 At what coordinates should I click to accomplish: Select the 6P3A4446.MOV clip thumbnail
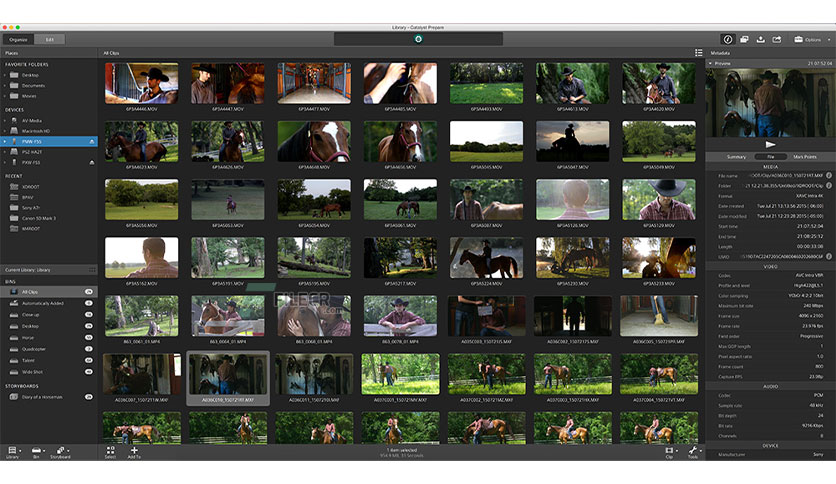tap(142, 83)
